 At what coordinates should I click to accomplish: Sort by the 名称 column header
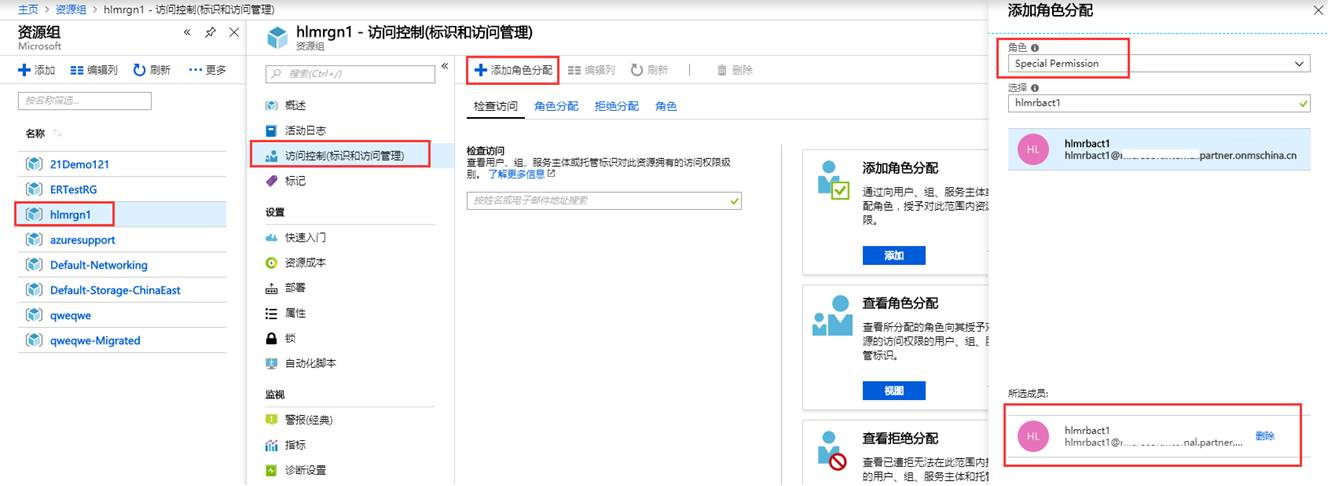click(x=35, y=133)
